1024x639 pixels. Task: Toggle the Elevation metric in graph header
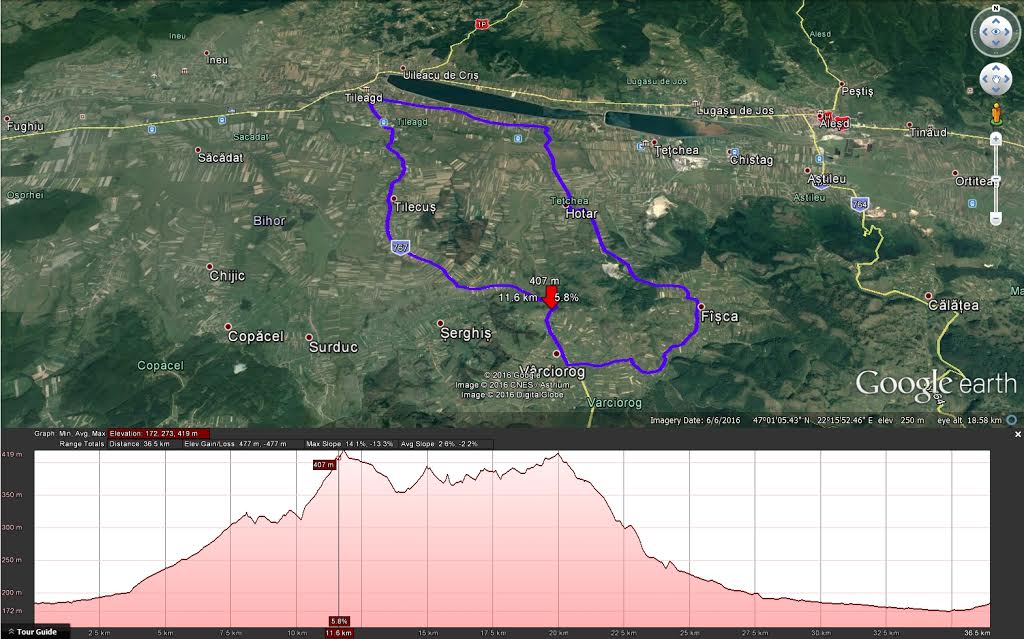pyautogui.click(x=126, y=433)
